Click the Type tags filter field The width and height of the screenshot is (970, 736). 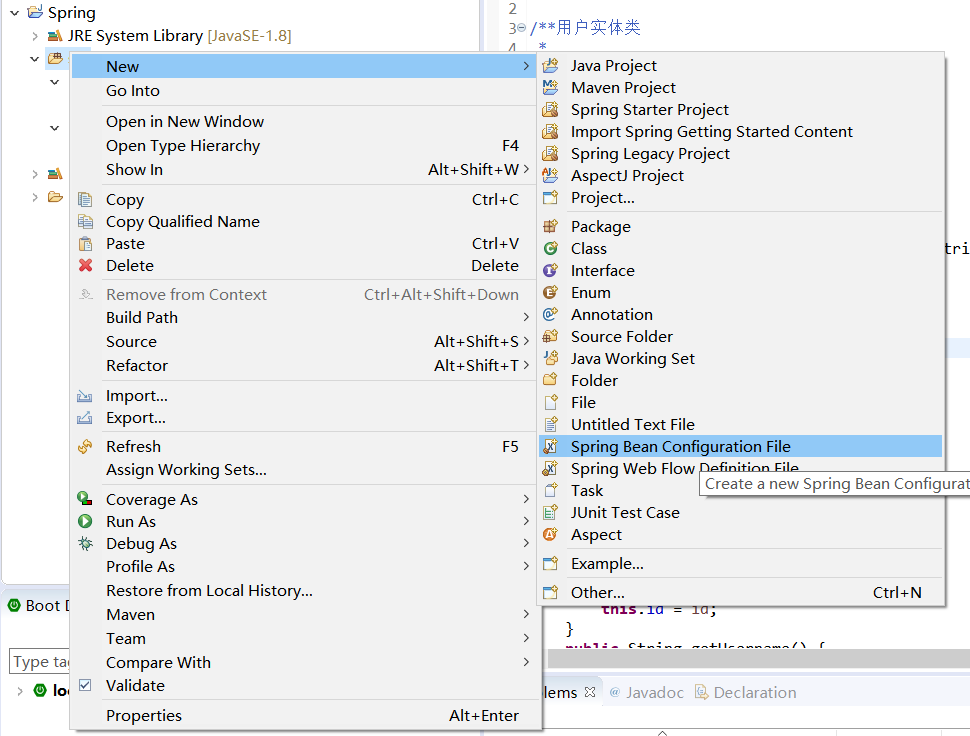pos(40,662)
